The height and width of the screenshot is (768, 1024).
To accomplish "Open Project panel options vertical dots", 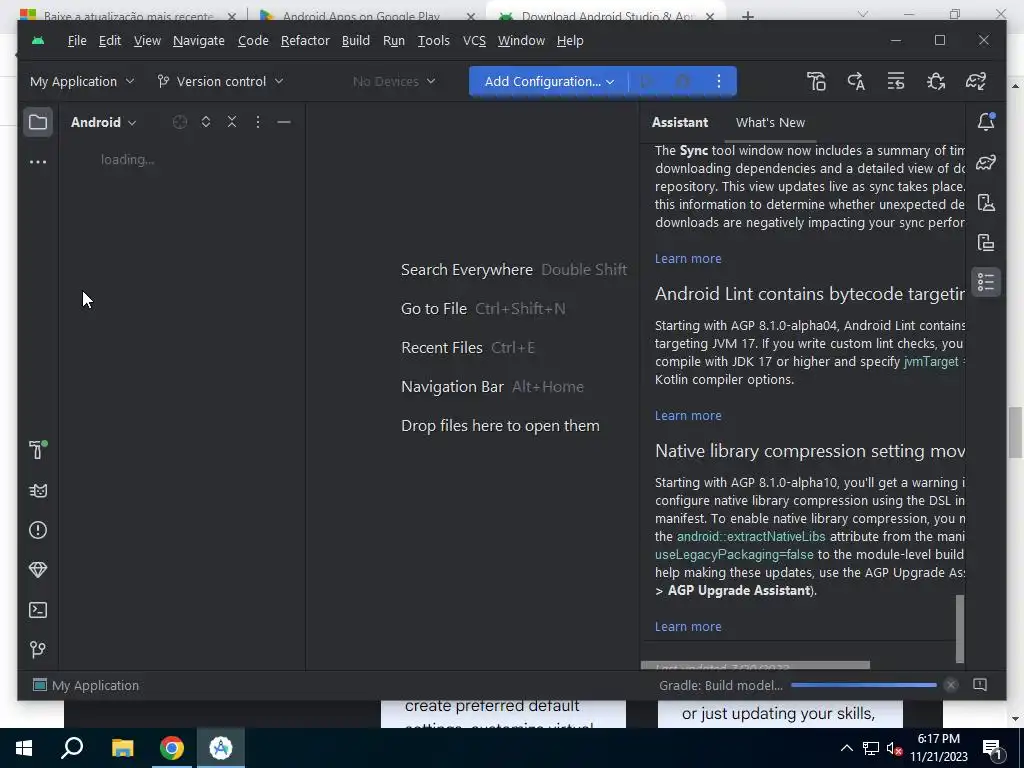I will click(258, 122).
